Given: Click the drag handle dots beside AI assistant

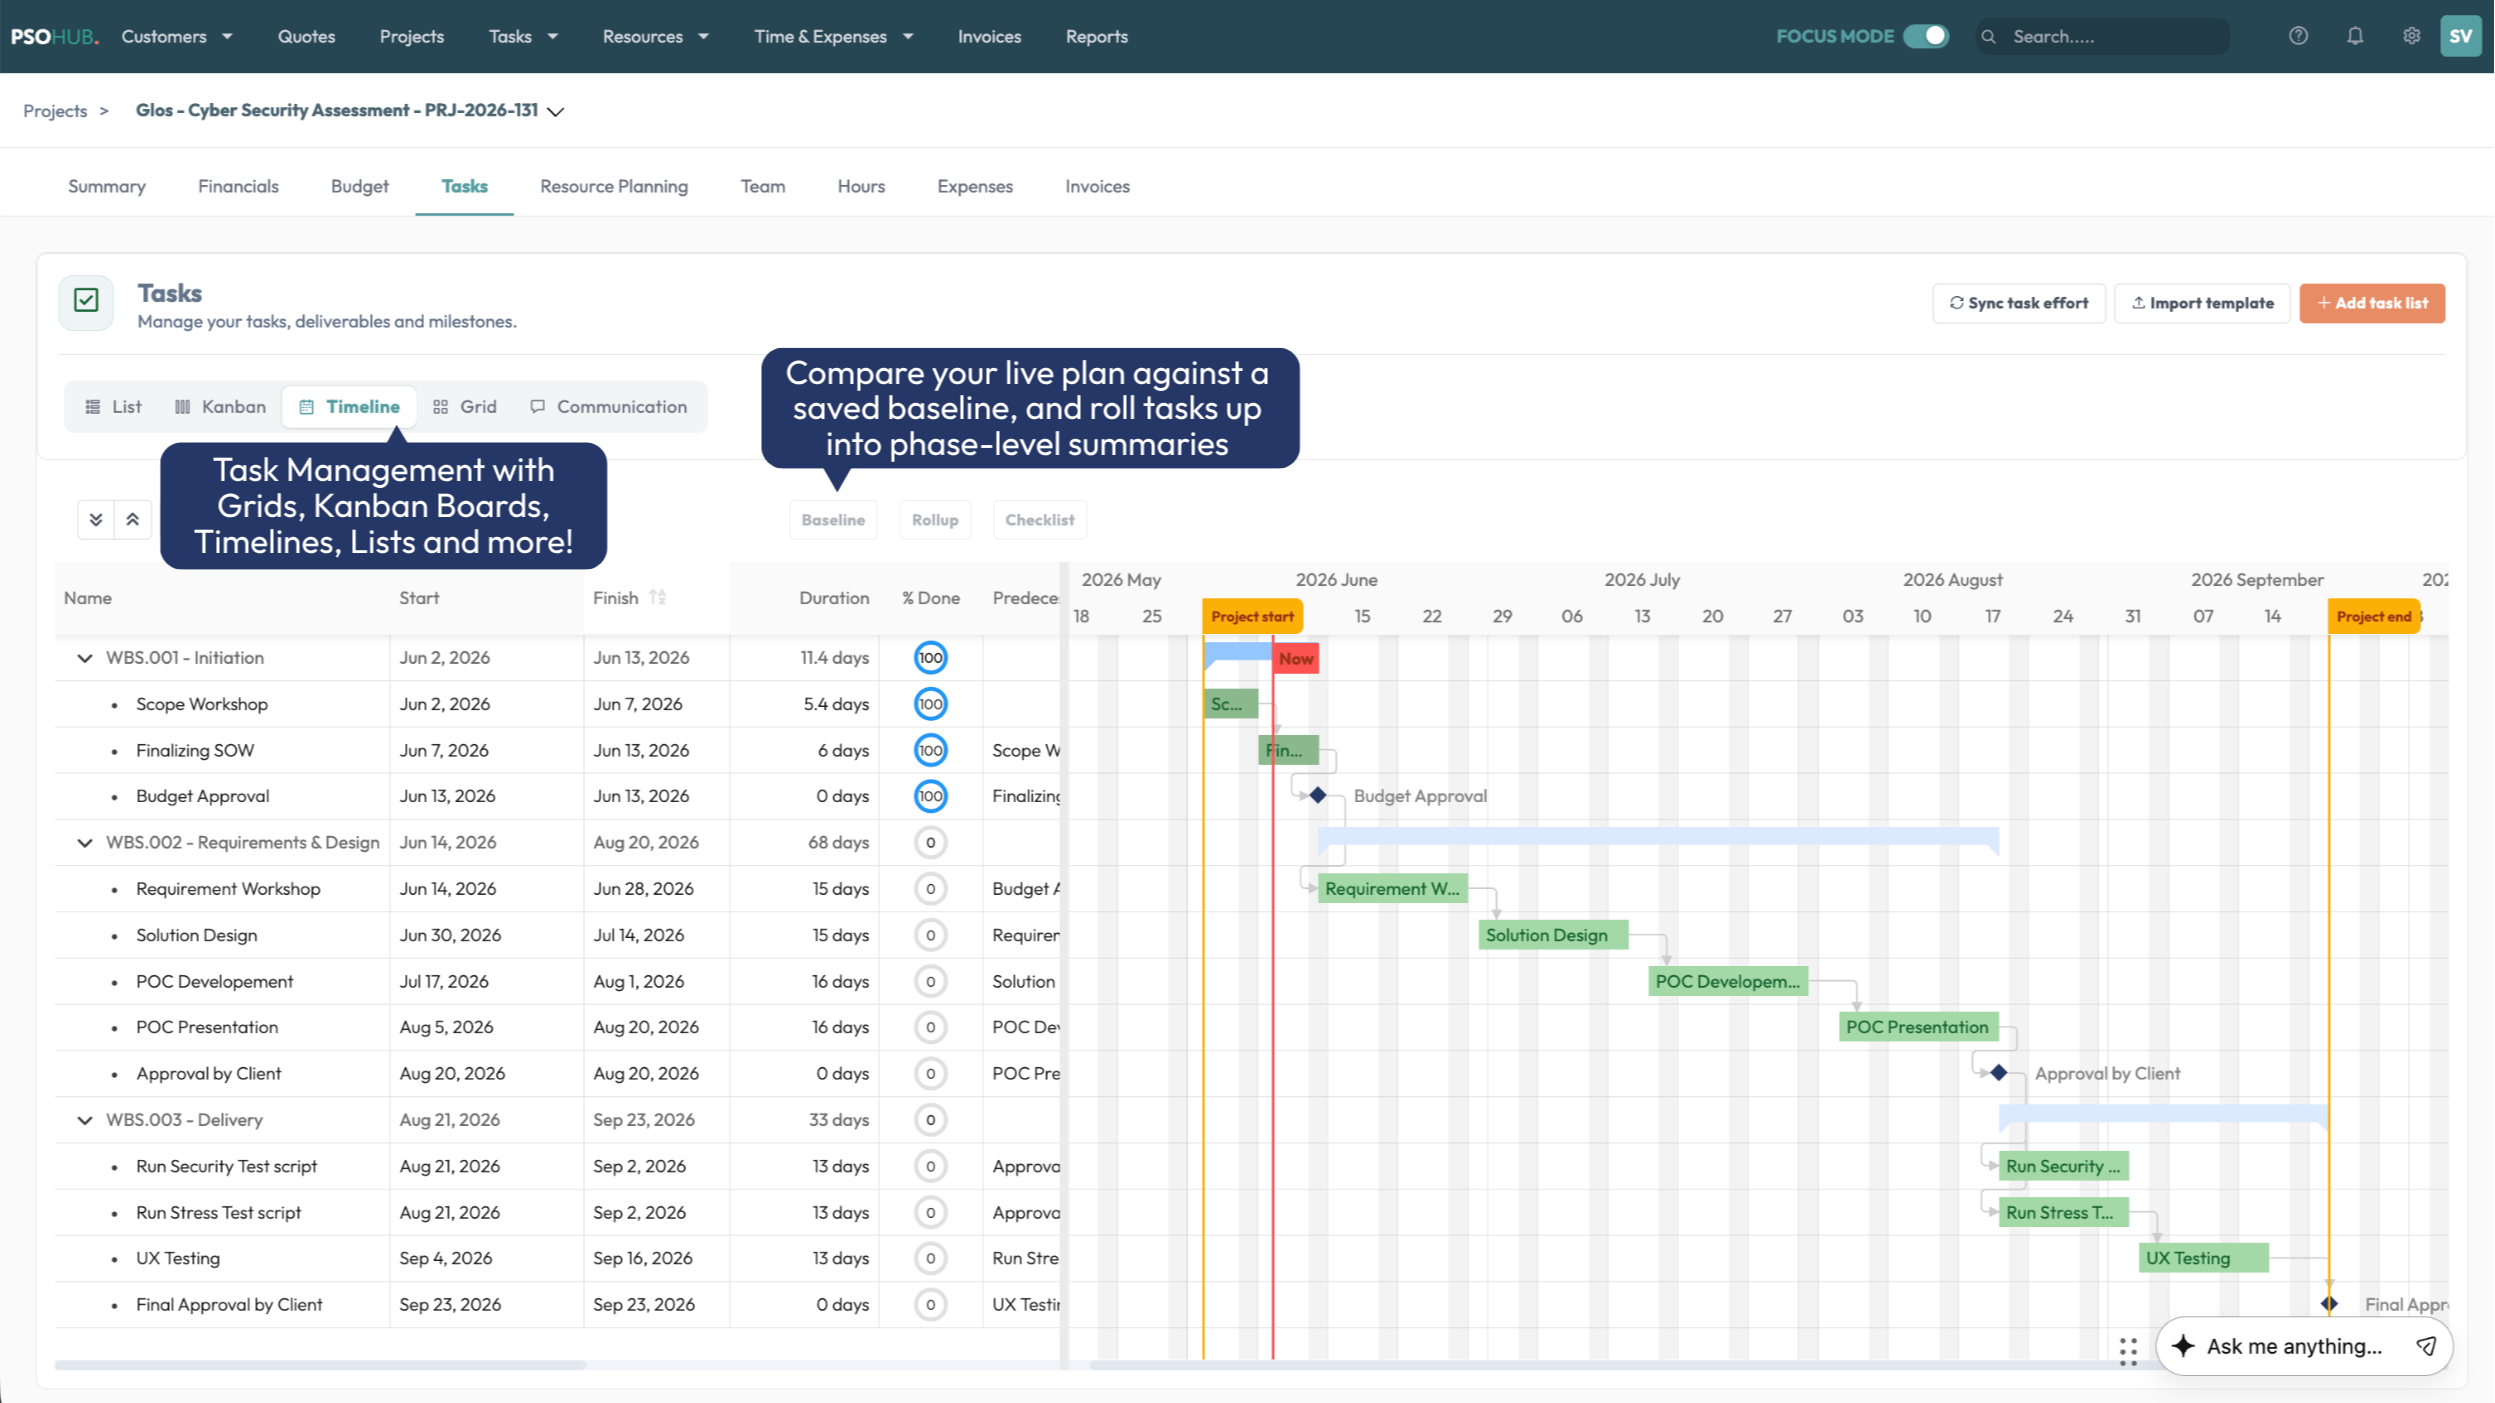Looking at the screenshot, I should pos(2128,1351).
